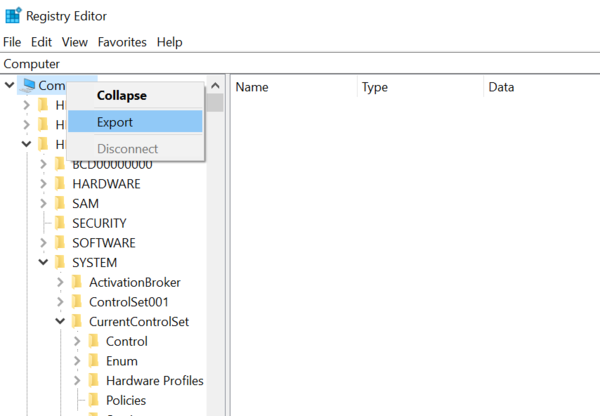This screenshot has height=416, width=600.
Task: Open the View menu
Action: tap(75, 42)
